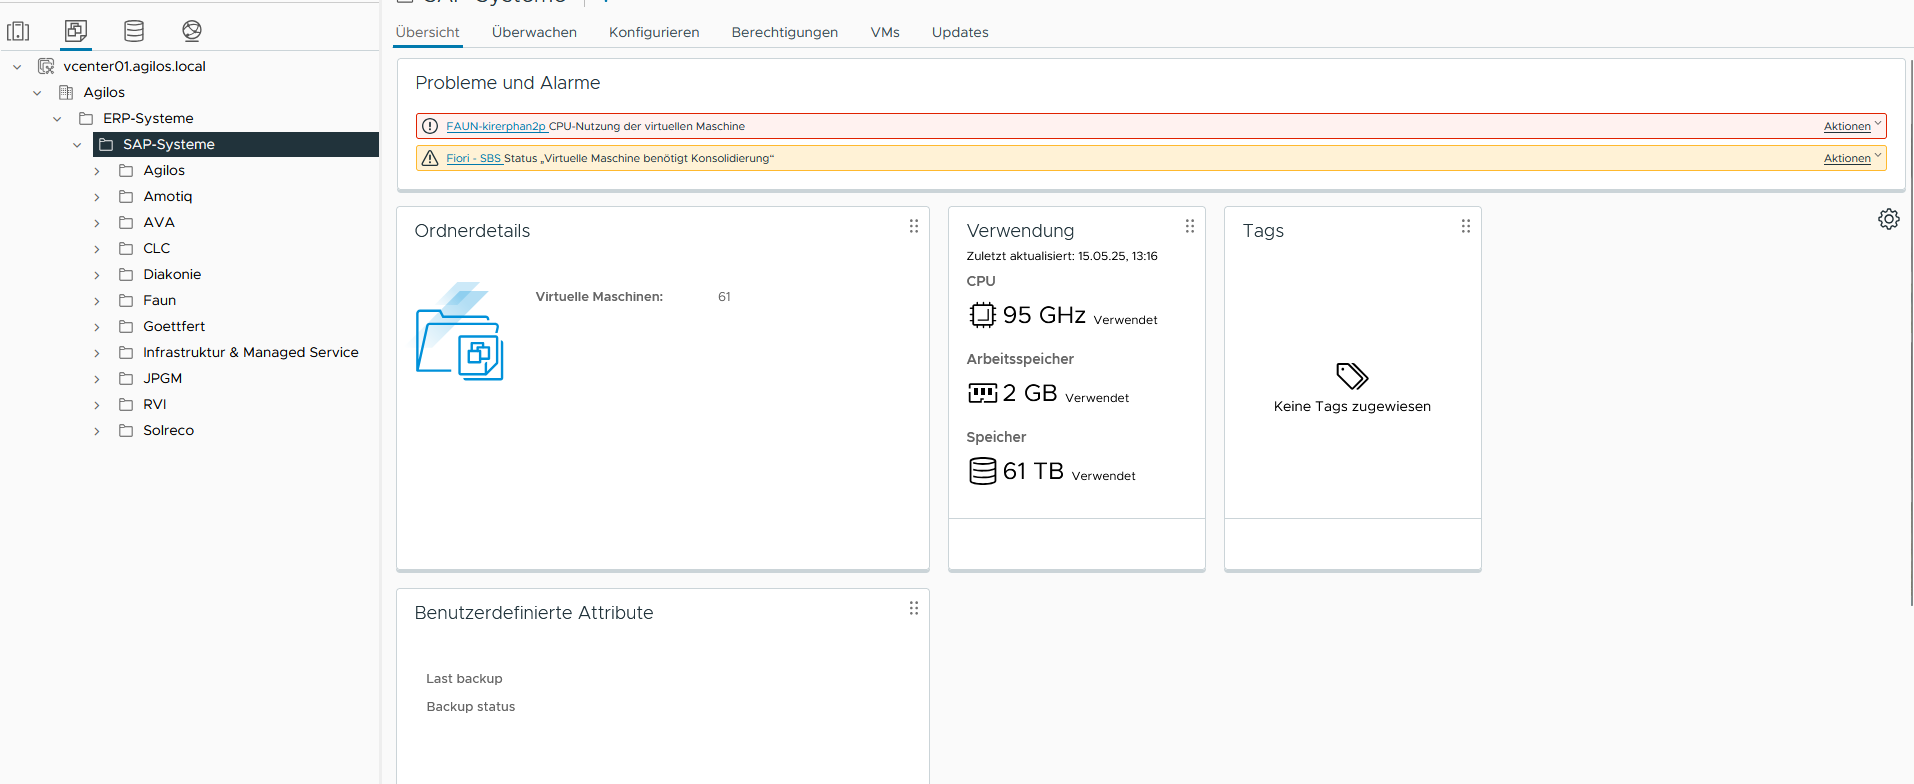Open the Fiori - SBS VM link
The height and width of the screenshot is (784, 1914).
click(473, 158)
